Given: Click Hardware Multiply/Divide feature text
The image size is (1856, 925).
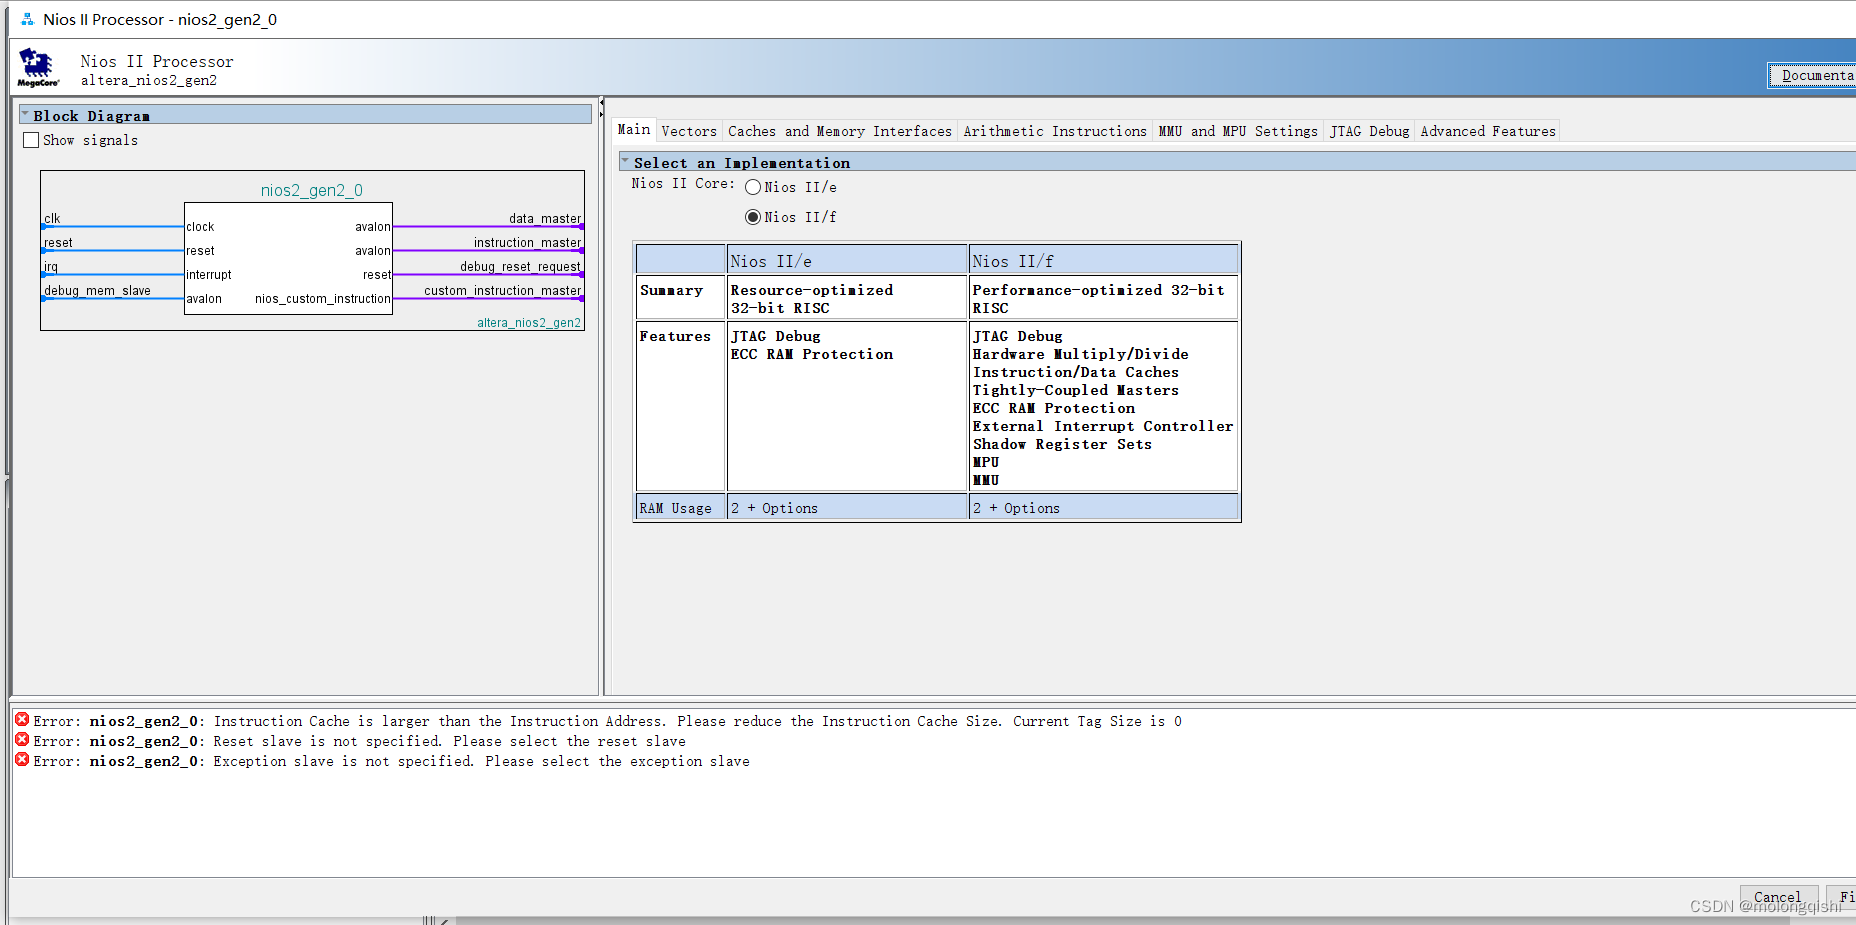Looking at the screenshot, I should [x=1081, y=354].
